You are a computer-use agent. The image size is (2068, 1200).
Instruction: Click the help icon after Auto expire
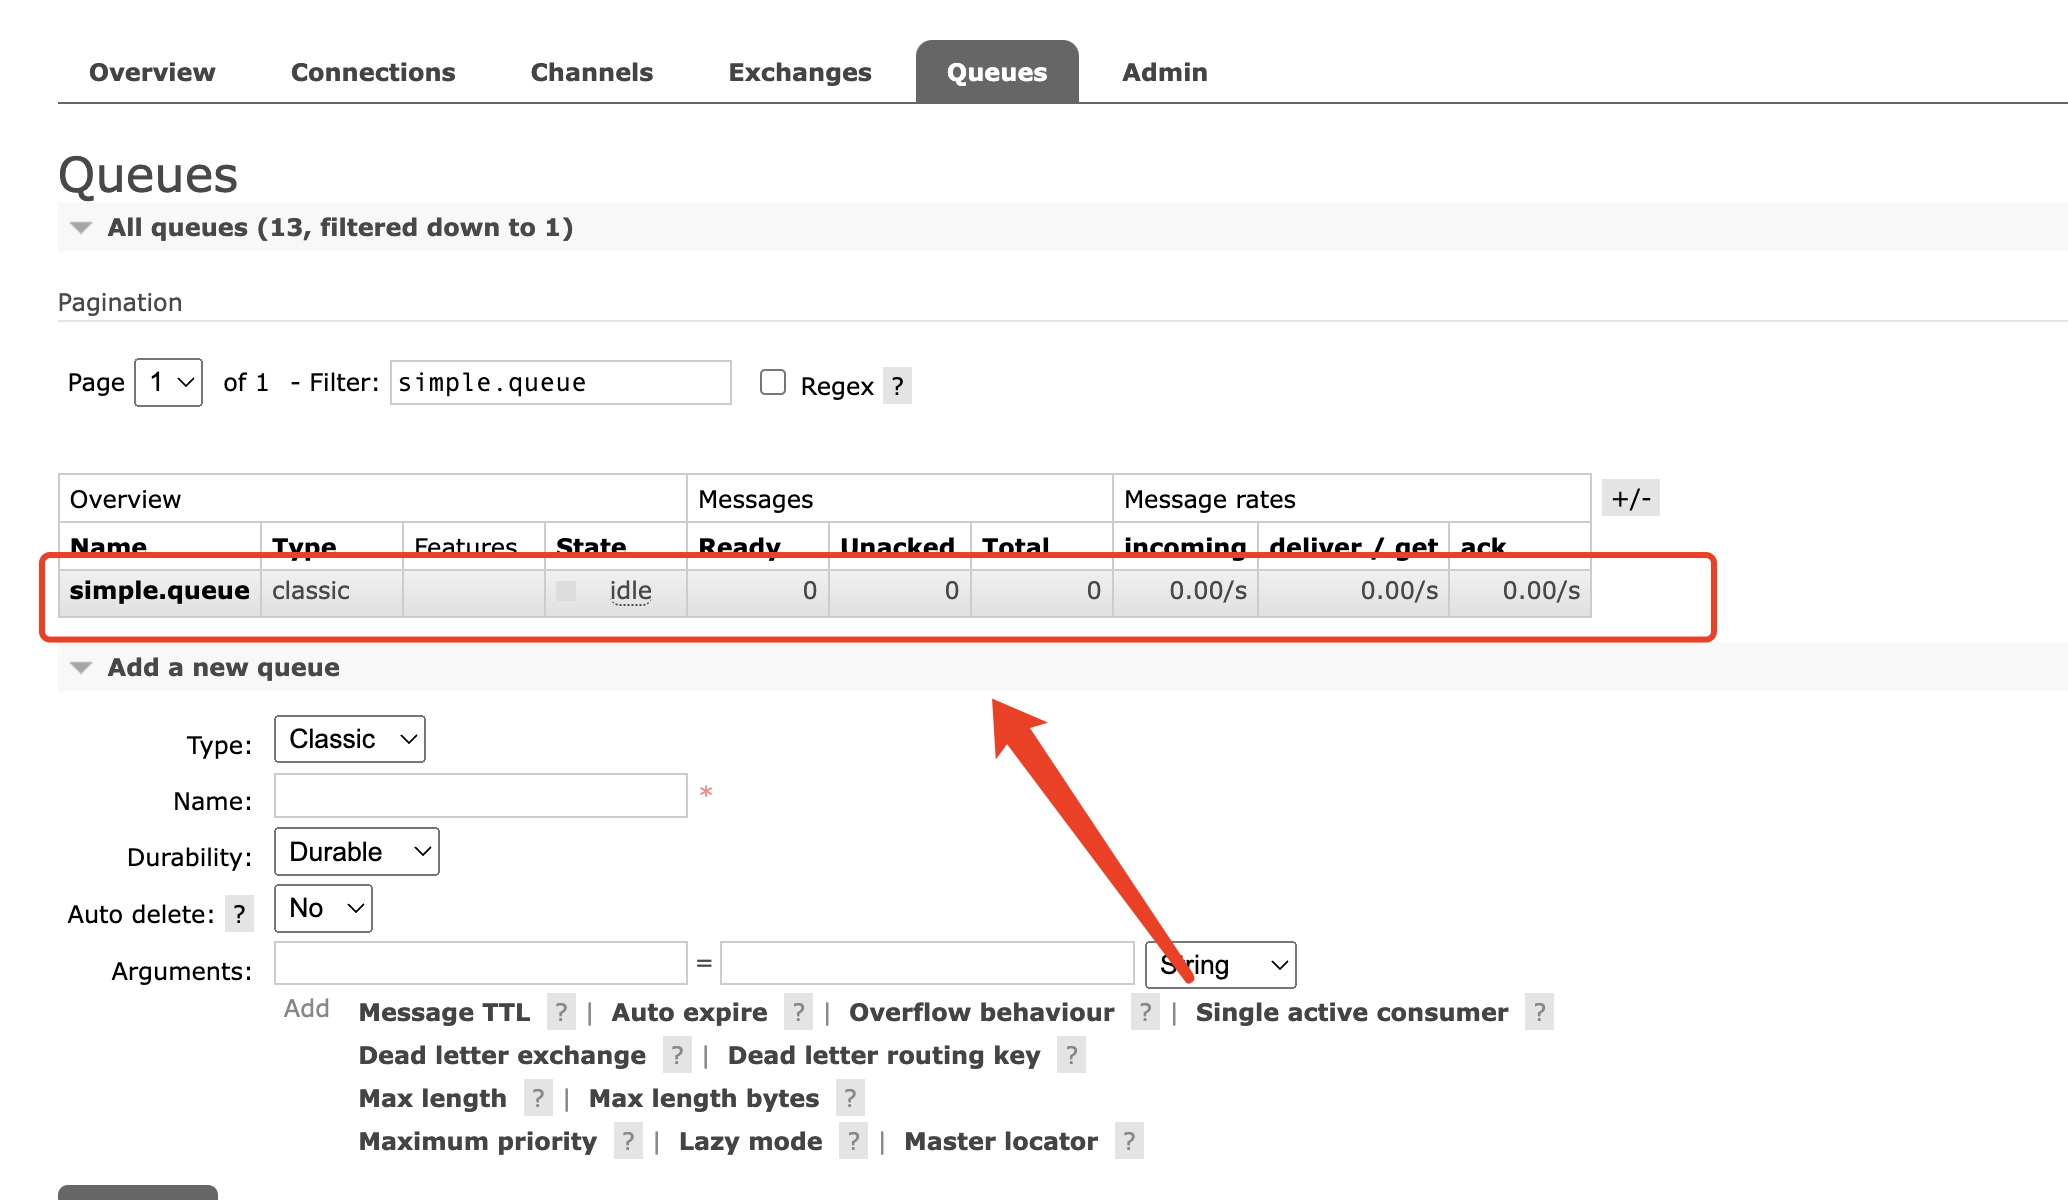(x=798, y=1013)
